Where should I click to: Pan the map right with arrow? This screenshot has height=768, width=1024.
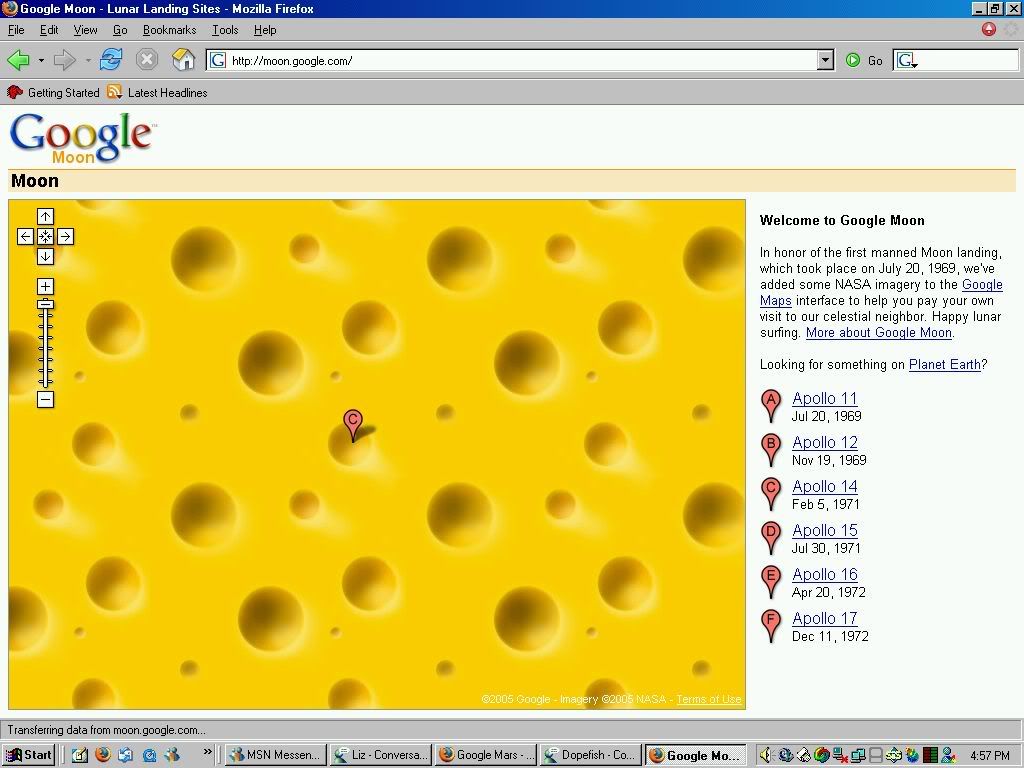click(65, 236)
